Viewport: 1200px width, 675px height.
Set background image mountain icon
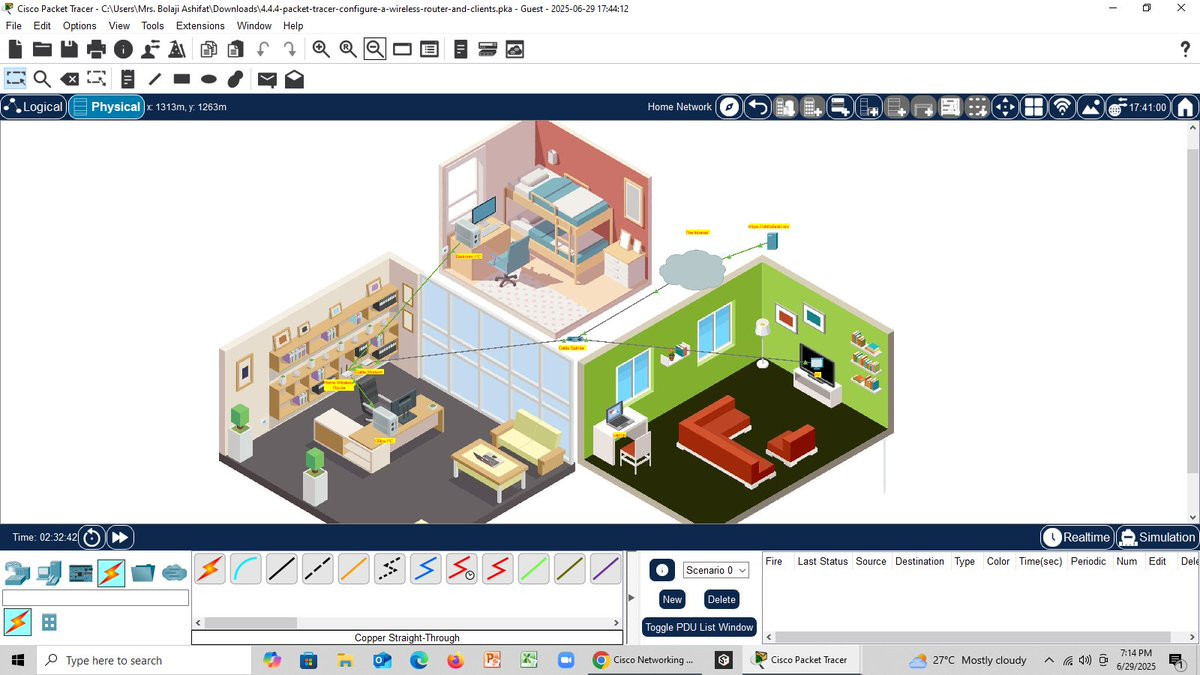coord(1090,107)
